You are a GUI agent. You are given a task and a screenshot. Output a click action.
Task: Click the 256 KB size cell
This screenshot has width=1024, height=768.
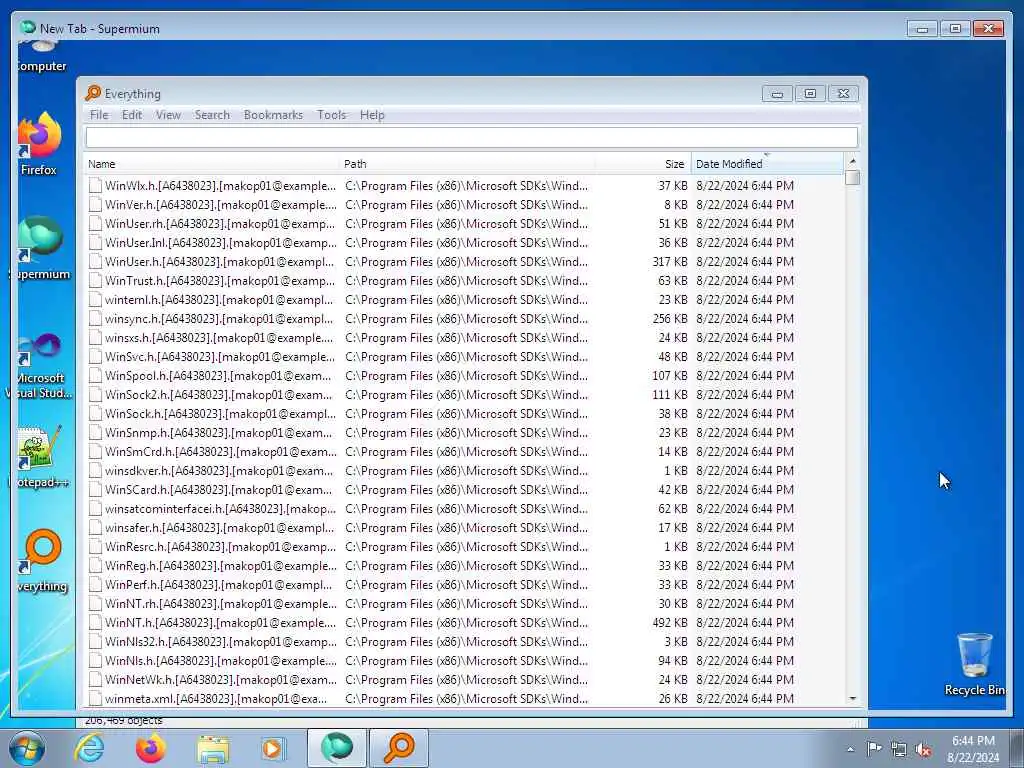[669, 319]
